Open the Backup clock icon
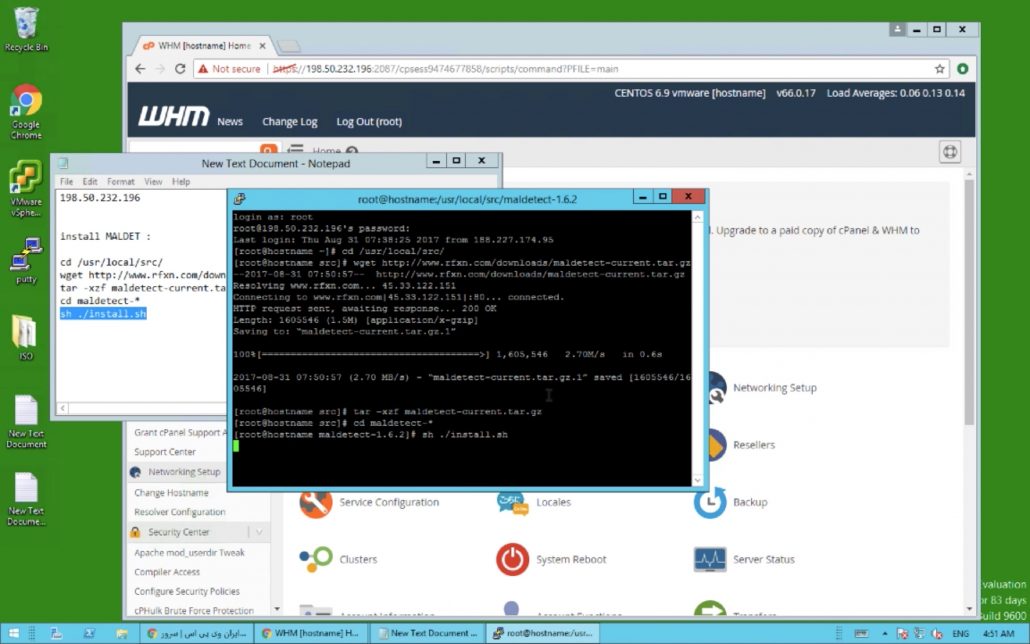Screen dimensions: 1030x644 tap(710, 502)
